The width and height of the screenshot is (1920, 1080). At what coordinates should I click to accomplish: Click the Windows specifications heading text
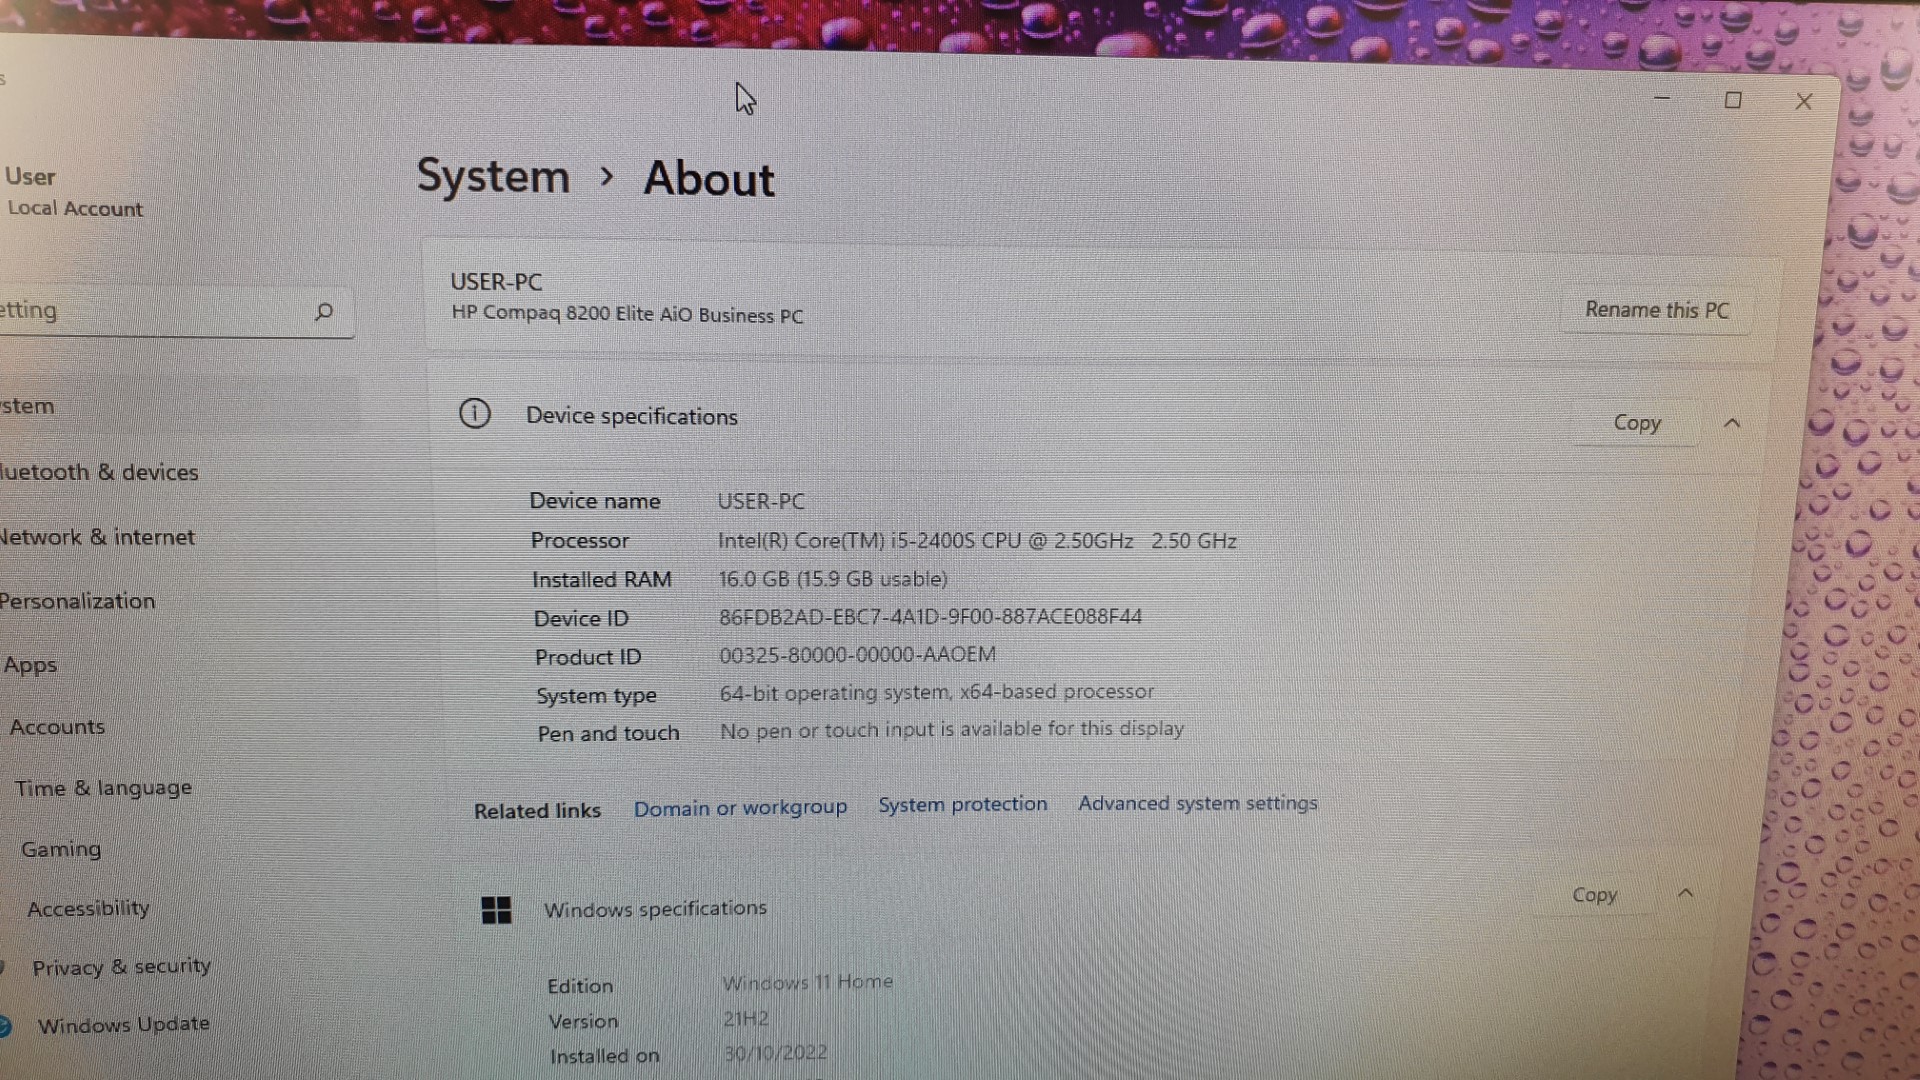coord(655,909)
